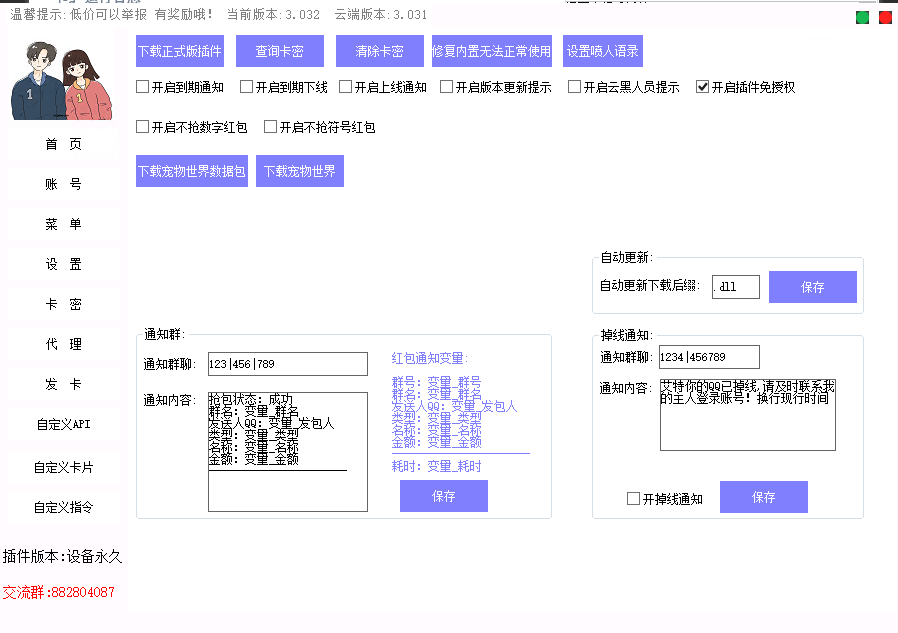Click 下载宠物世界数据包
Image resolution: width=898 pixels, height=633 pixels.
pyautogui.click(x=191, y=170)
